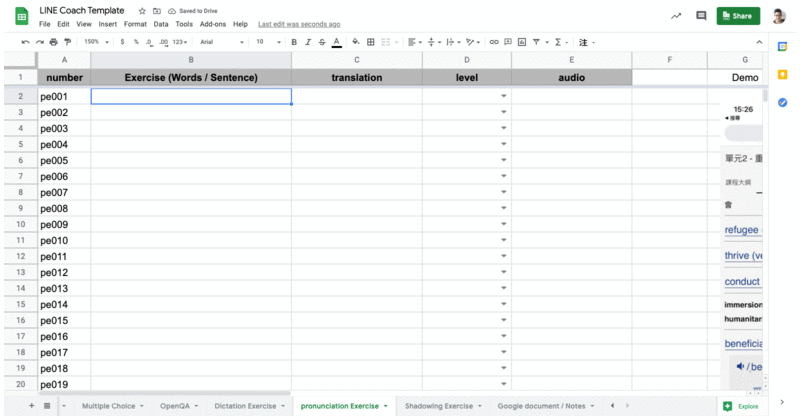The height and width of the screenshot is (416, 800).
Task: Click the merge cells icon
Action: pos(386,42)
